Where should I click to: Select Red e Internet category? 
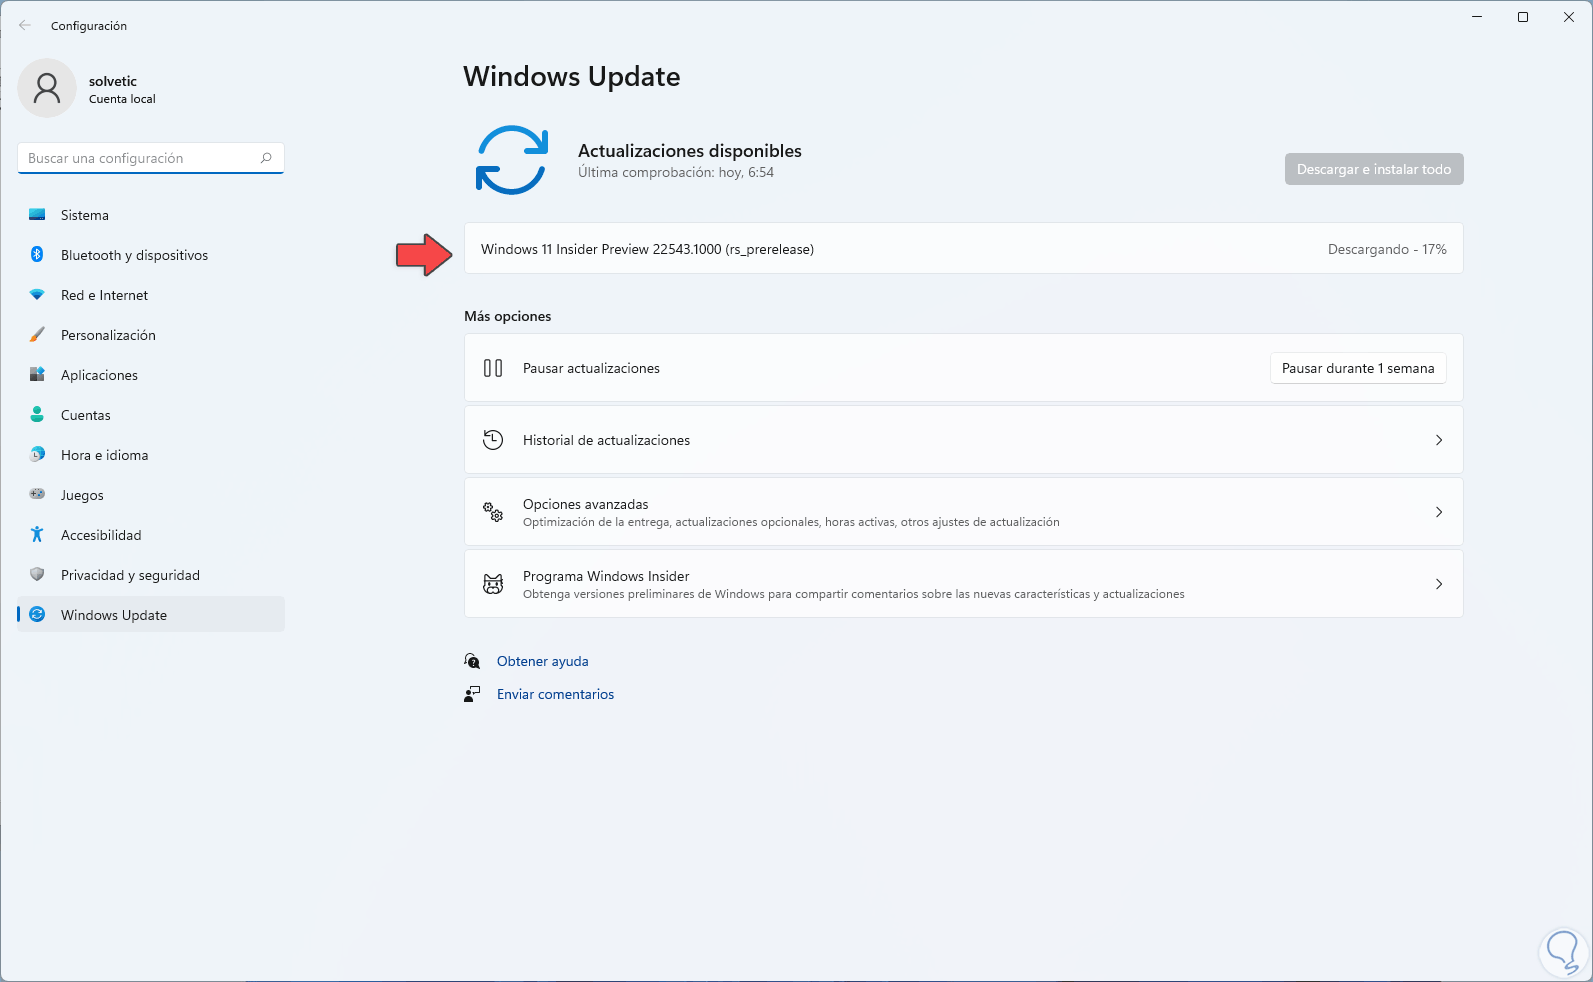point(151,295)
